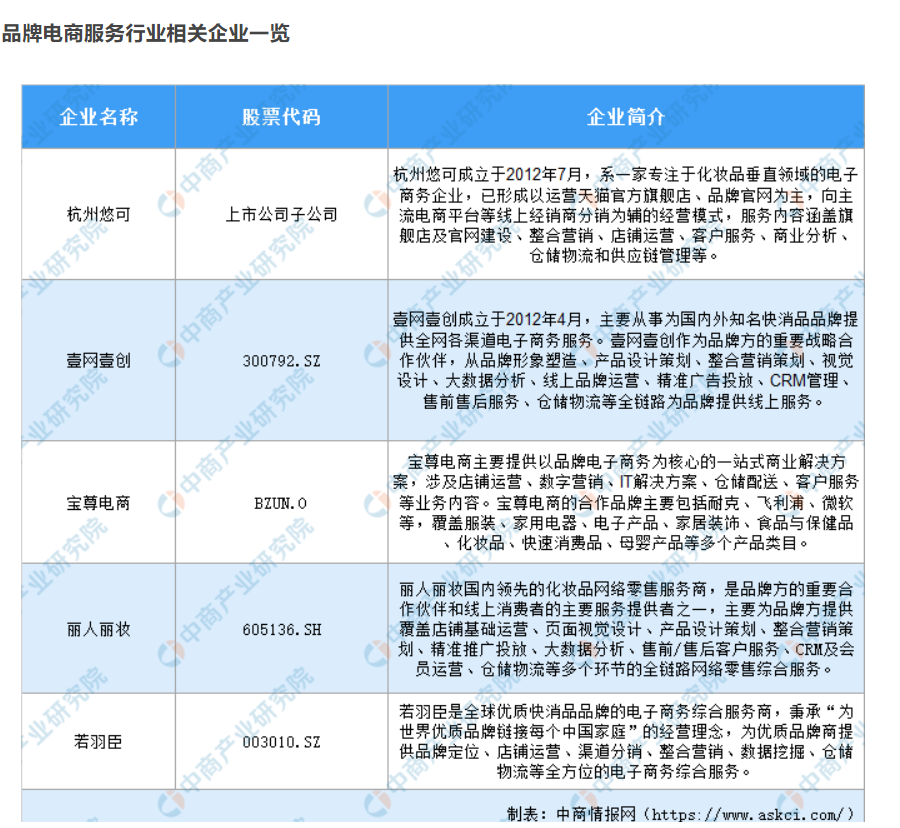The image size is (900, 828).
Task: Select the 股票代码 column header
Action: point(281,117)
